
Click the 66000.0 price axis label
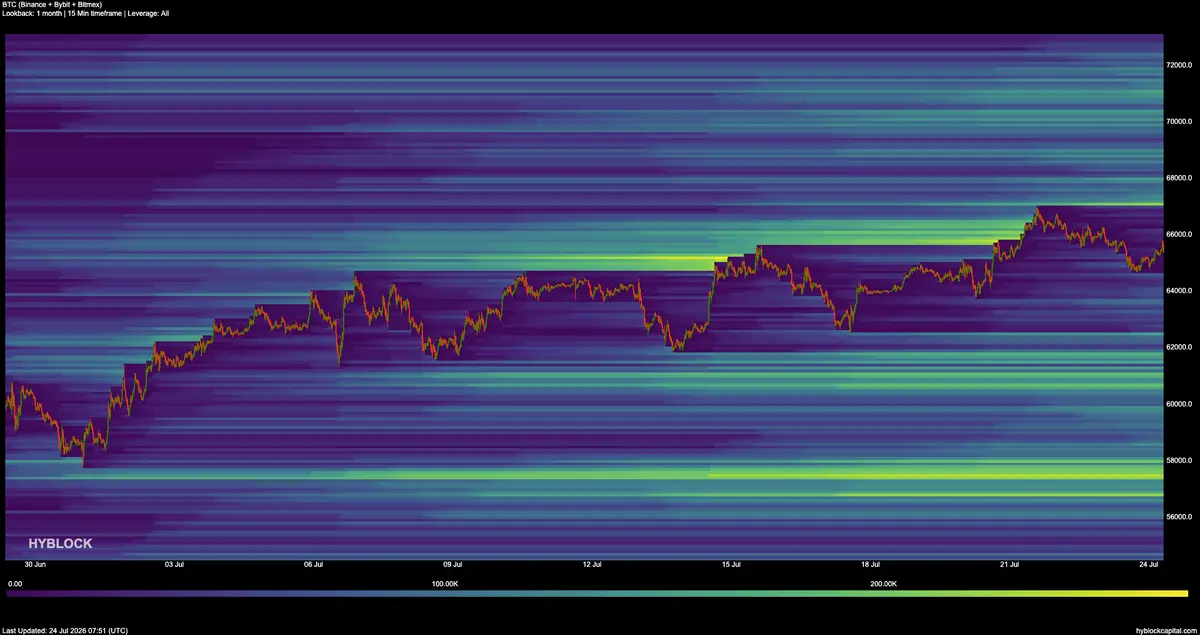1178,234
